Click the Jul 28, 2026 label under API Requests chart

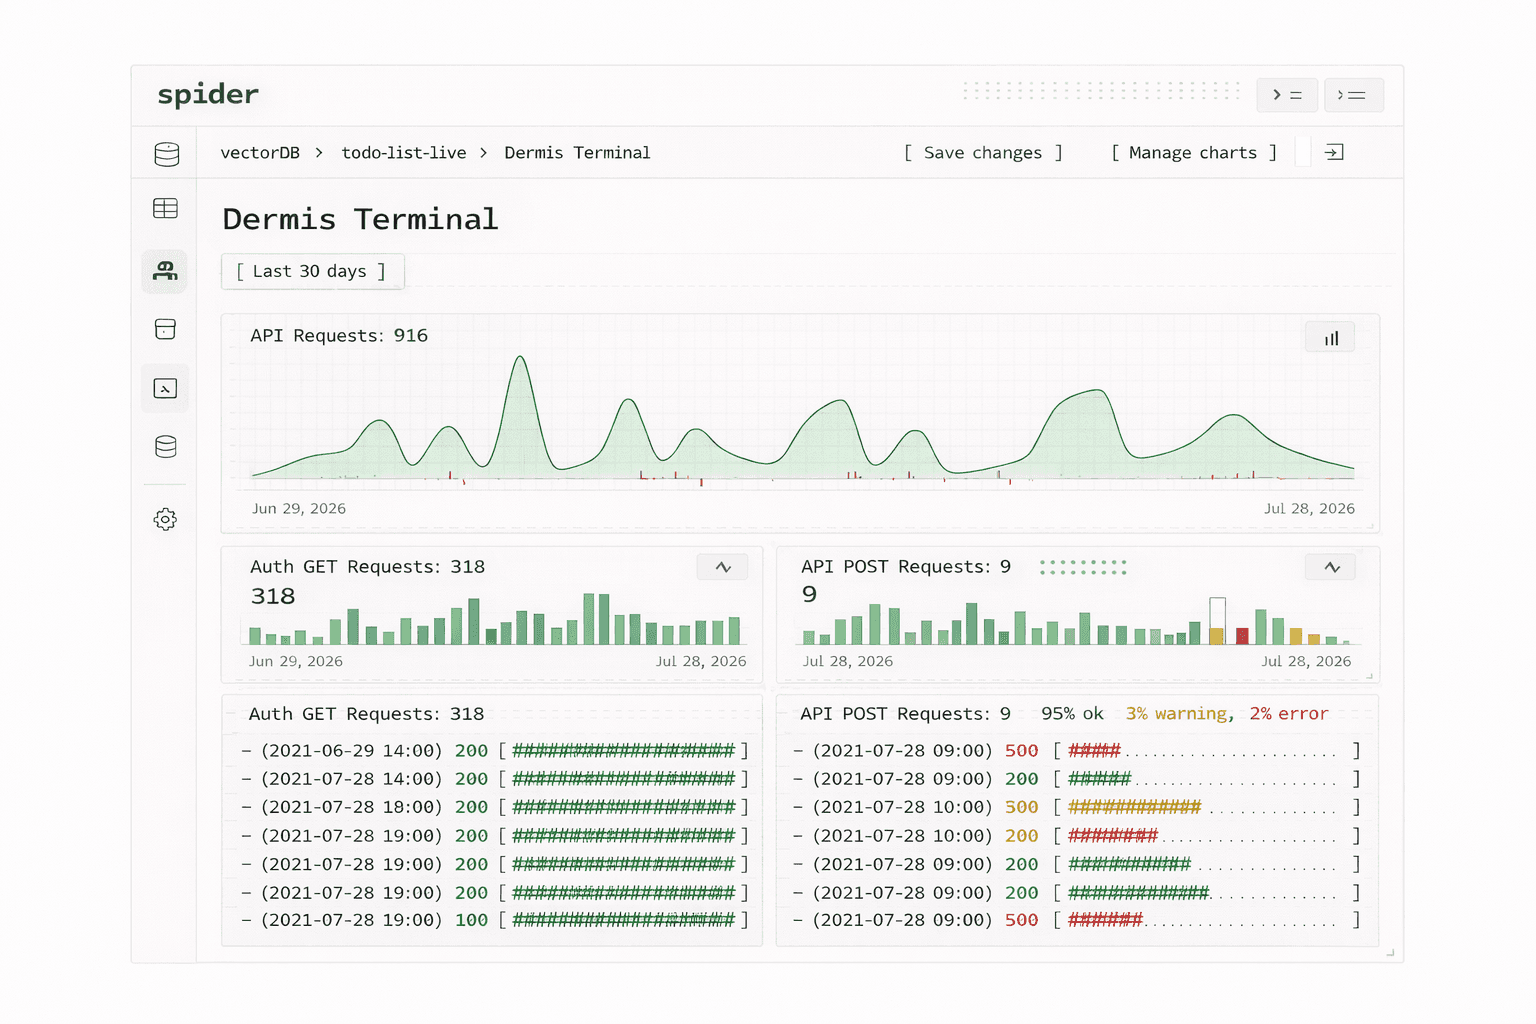[x=1309, y=509]
